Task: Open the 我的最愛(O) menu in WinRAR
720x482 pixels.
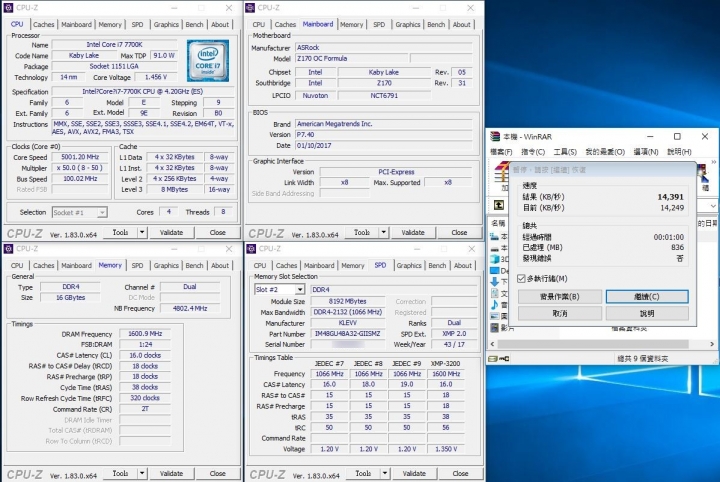Action: [605, 151]
